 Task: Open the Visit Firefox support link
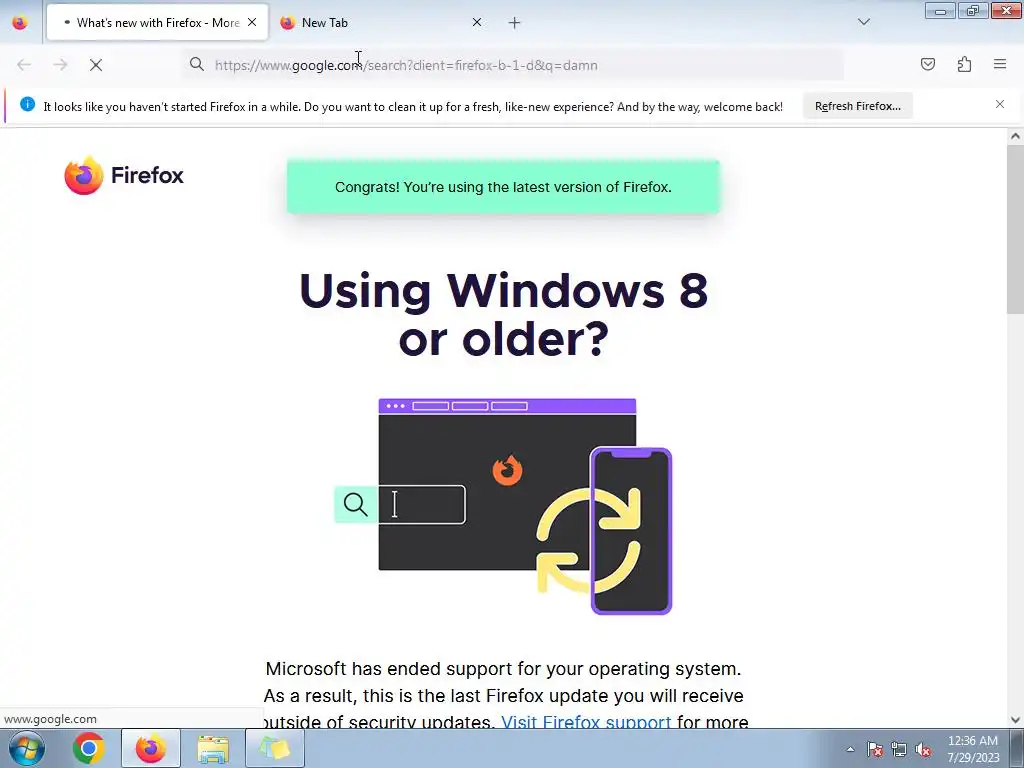pyautogui.click(x=586, y=721)
